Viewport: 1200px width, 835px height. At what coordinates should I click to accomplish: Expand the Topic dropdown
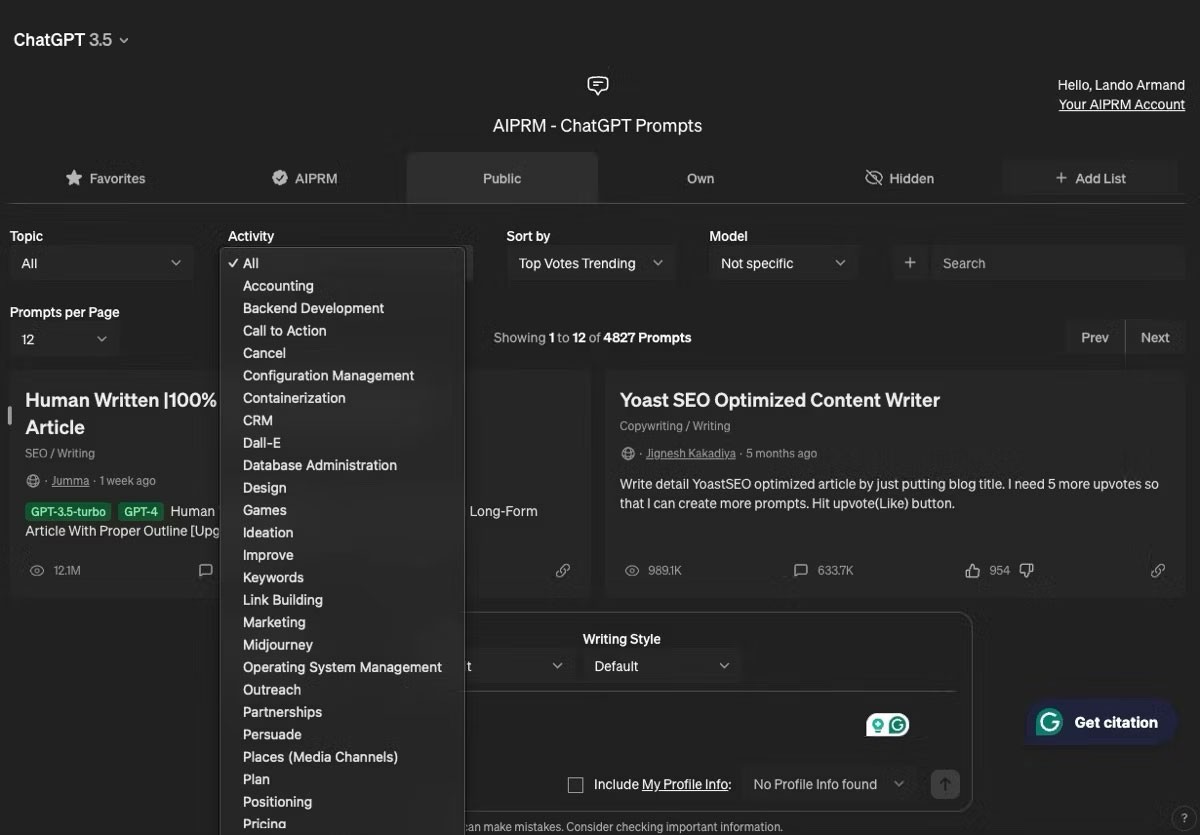pos(101,263)
